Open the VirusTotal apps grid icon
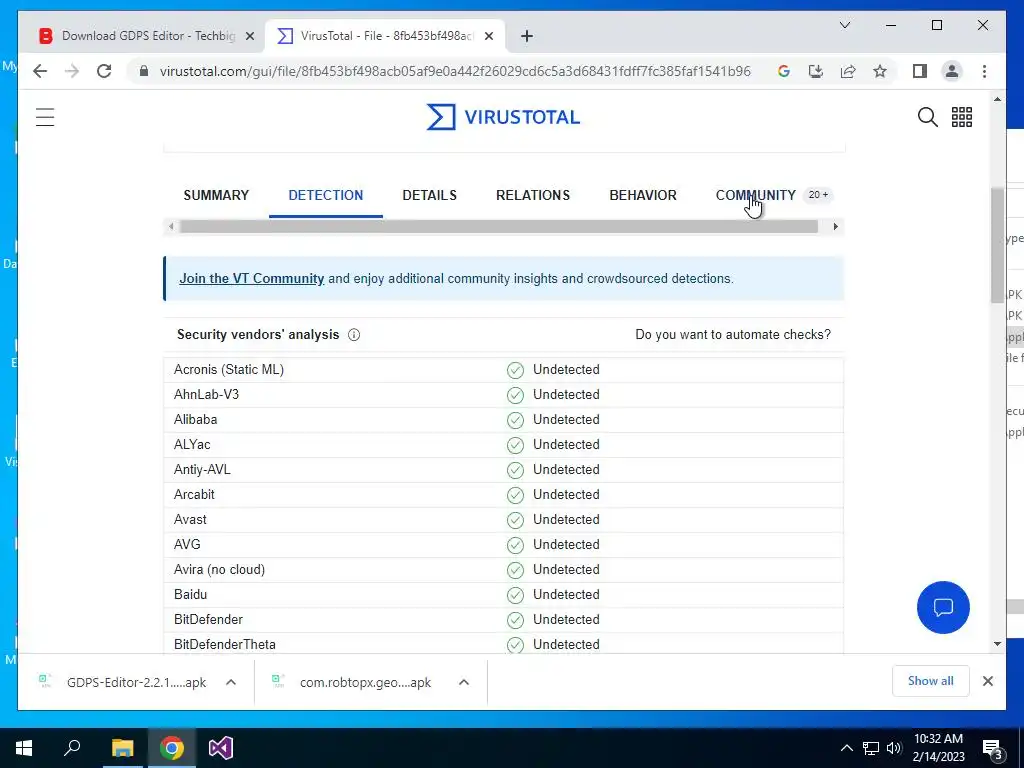 point(961,117)
